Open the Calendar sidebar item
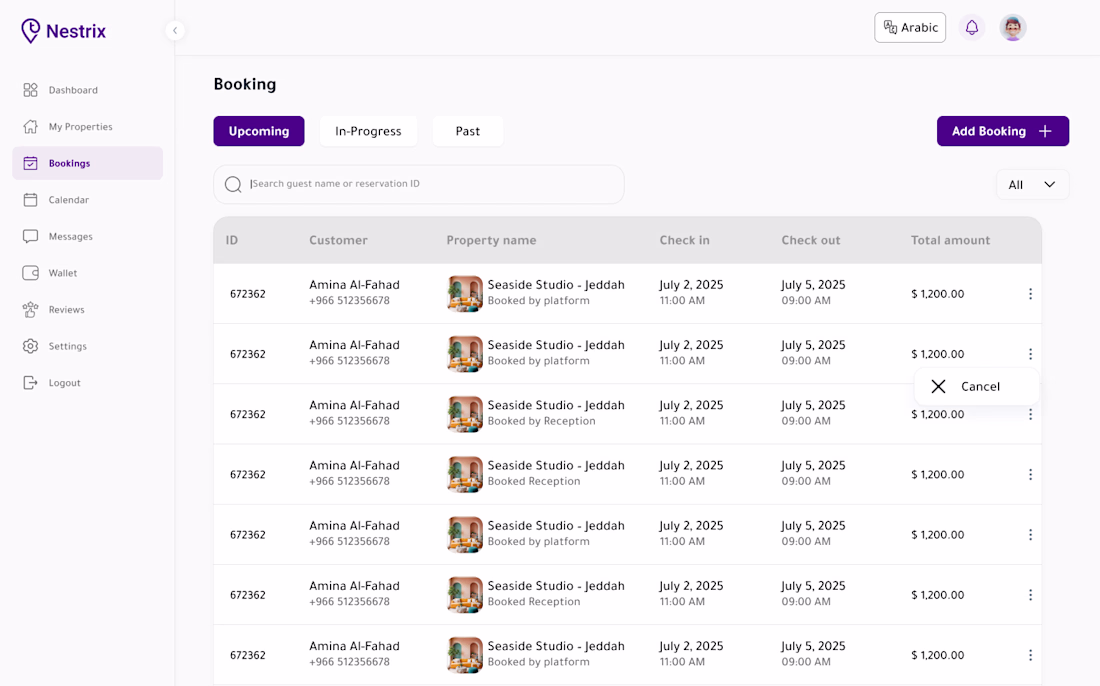Image resolution: width=1100 pixels, height=686 pixels. (88, 200)
